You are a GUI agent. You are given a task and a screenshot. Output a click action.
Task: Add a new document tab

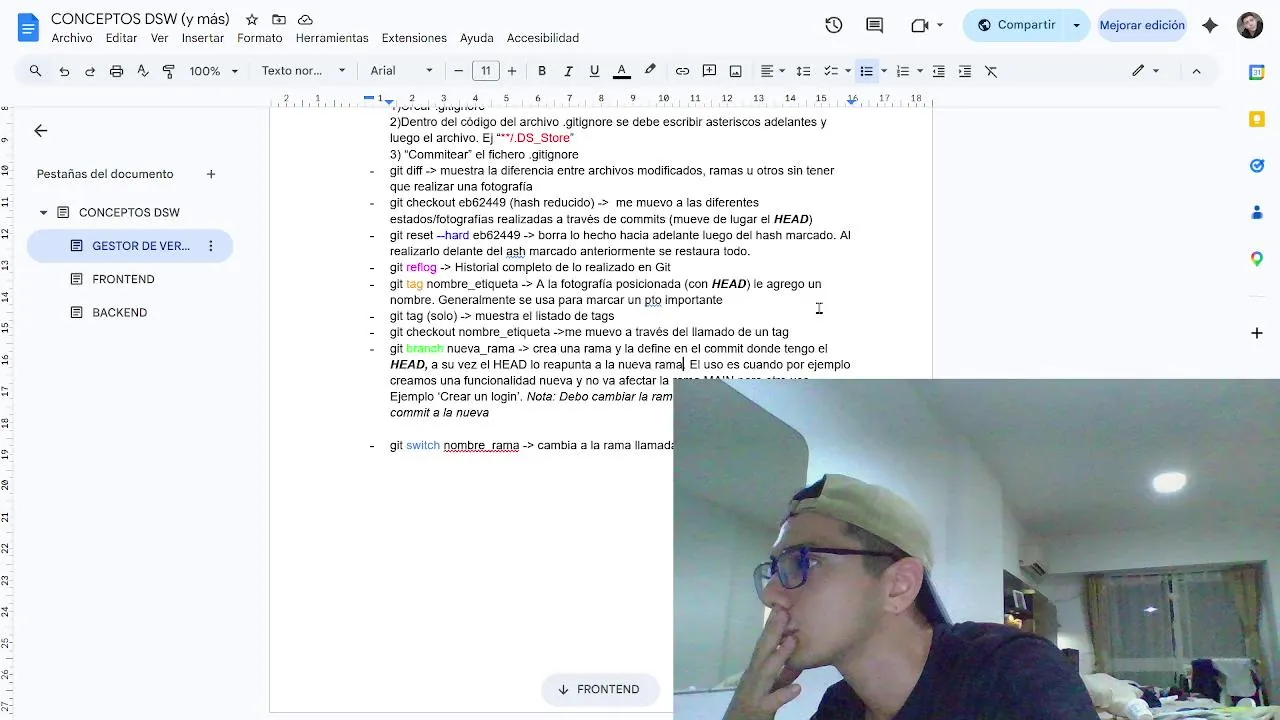[211, 174]
